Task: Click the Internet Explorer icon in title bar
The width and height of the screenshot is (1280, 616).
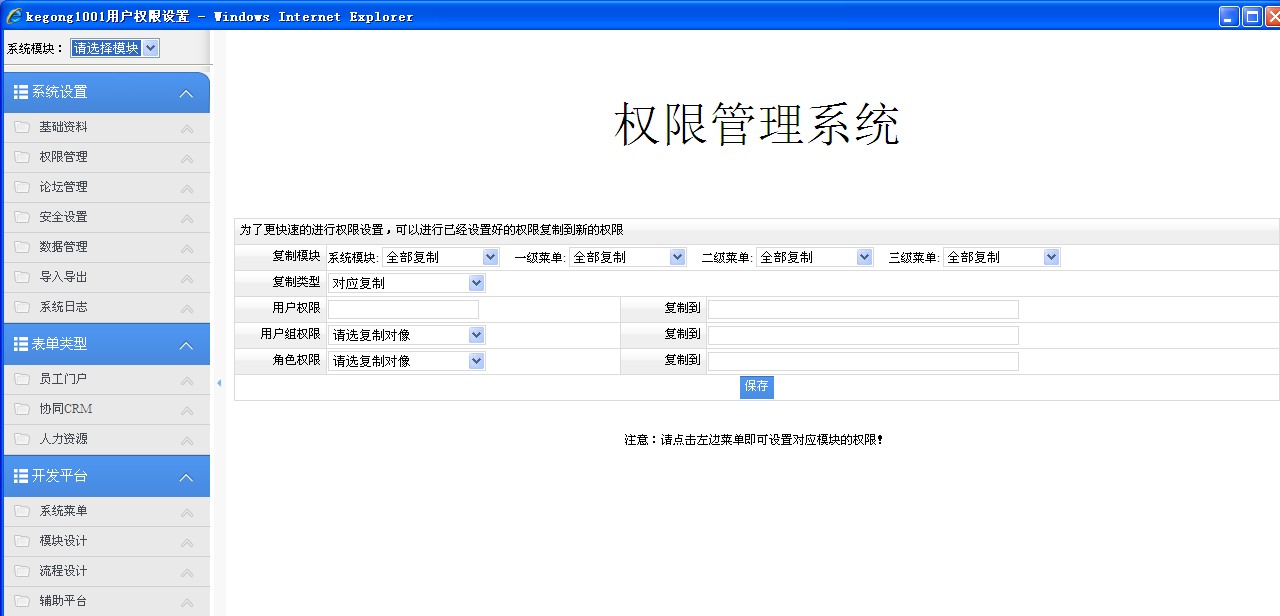Action: pyautogui.click(x=13, y=16)
